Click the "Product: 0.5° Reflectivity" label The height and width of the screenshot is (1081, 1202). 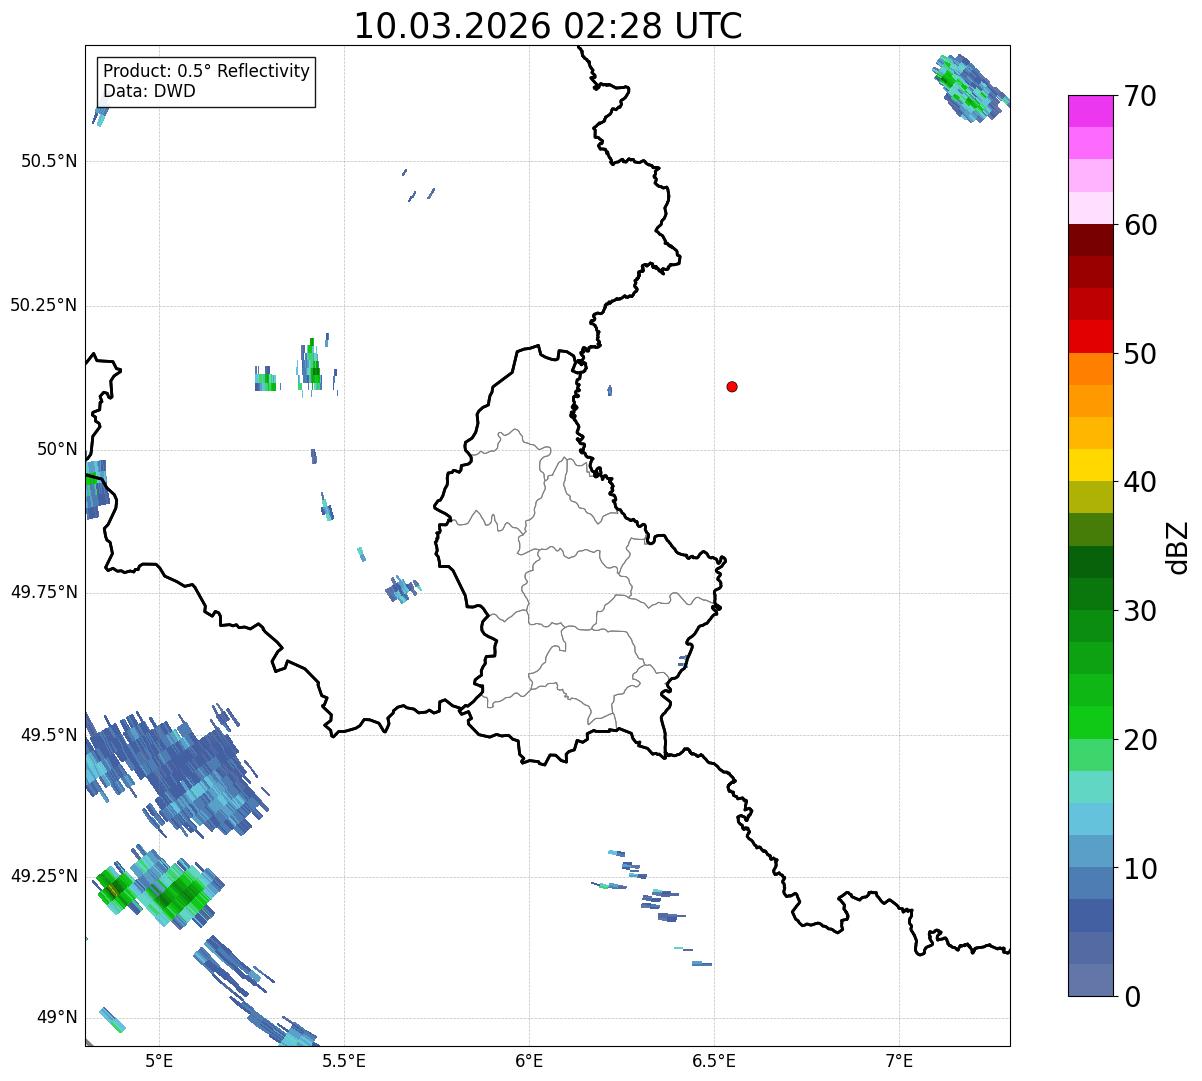point(206,72)
